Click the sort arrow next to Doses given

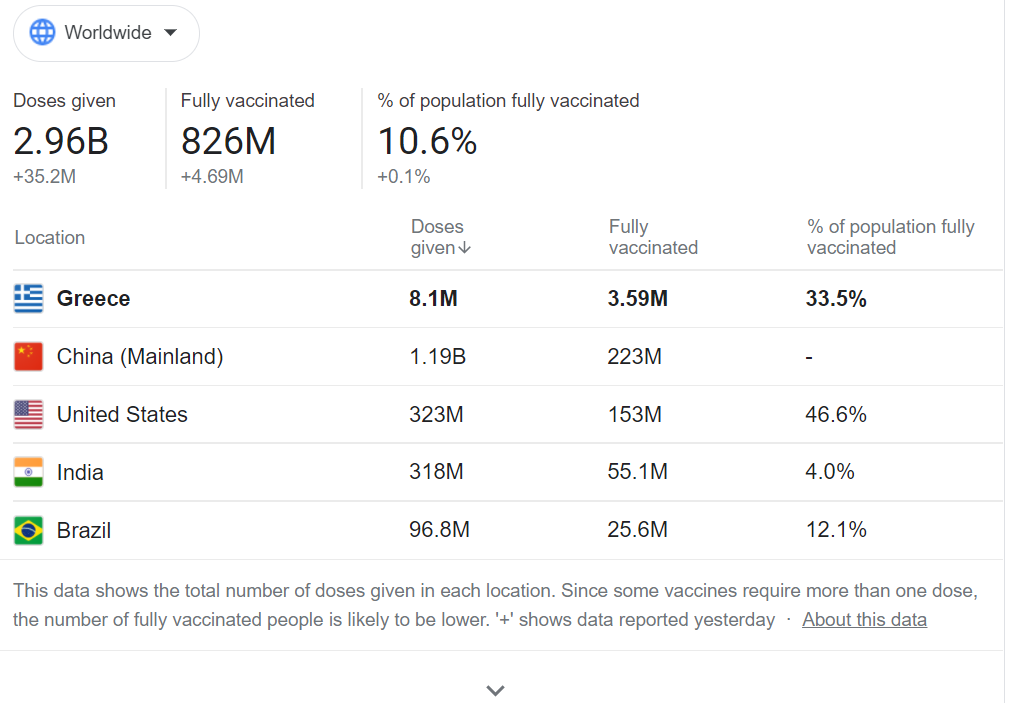pyautogui.click(x=465, y=249)
